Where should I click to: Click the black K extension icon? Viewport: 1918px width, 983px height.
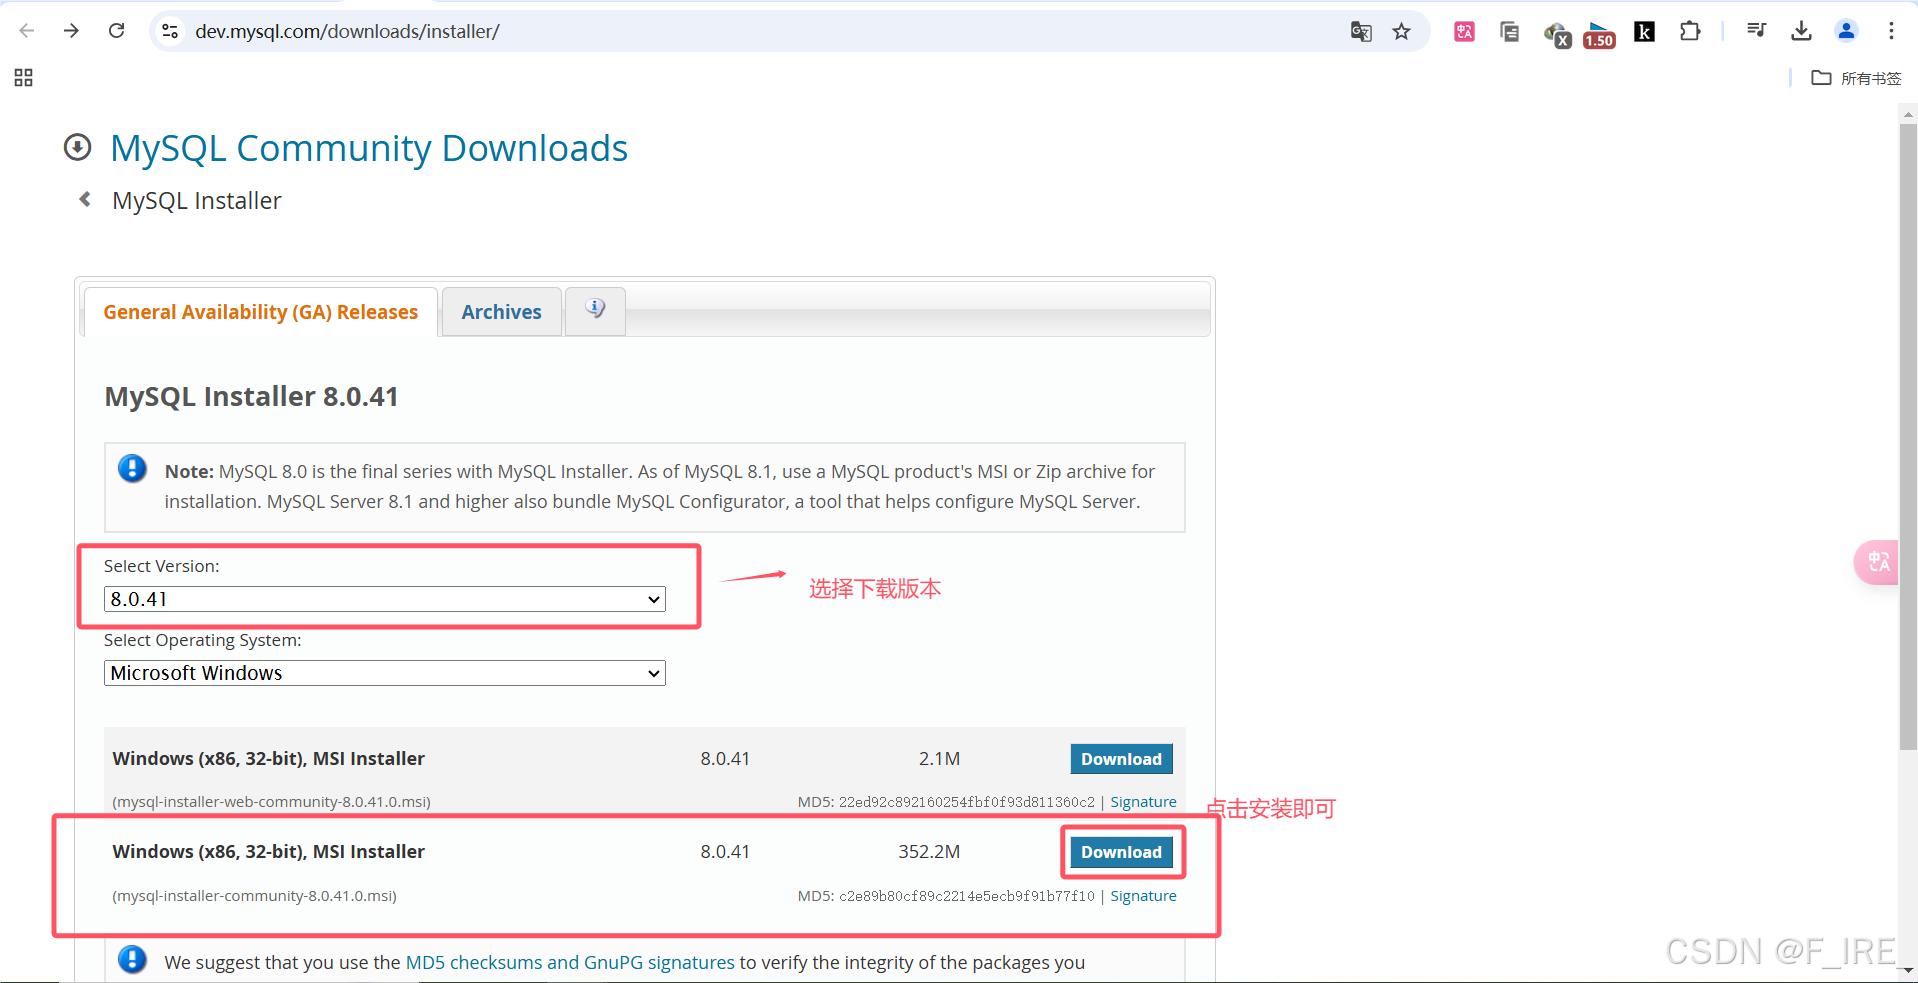tap(1644, 31)
